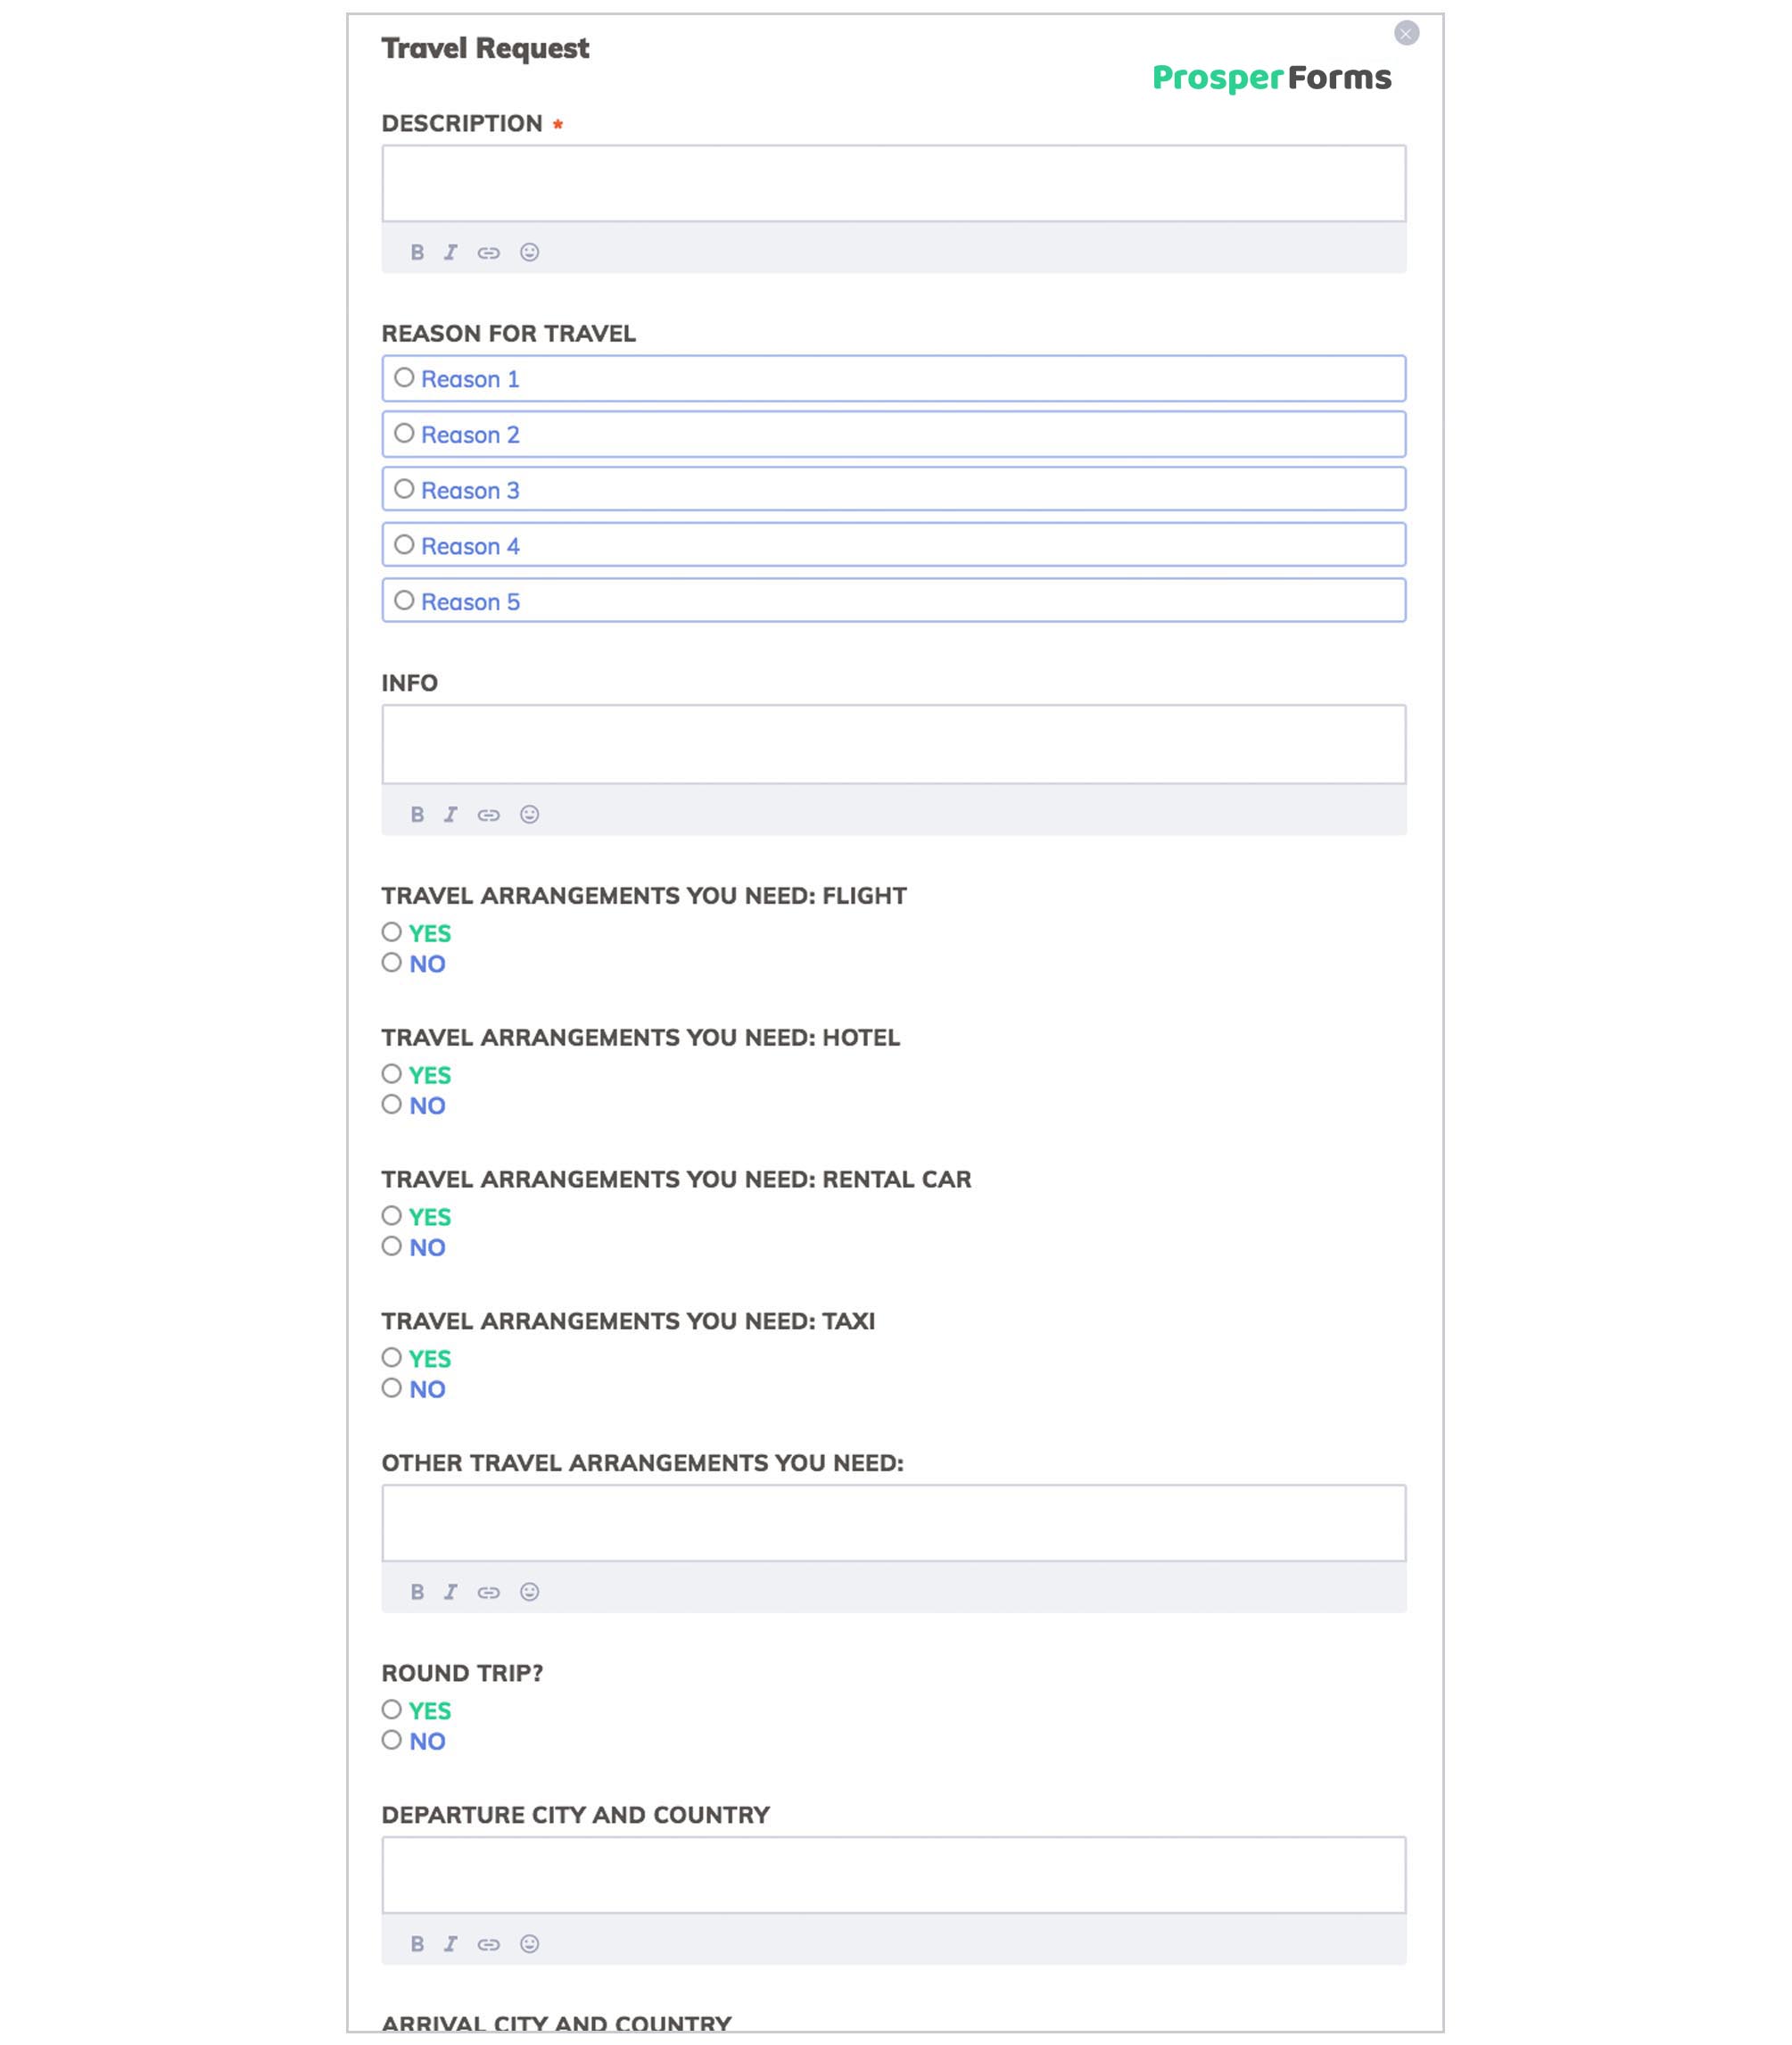Screen dimensions: 1792x2045
Task: Select NO for Round Trip
Action: click(390, 1740)
